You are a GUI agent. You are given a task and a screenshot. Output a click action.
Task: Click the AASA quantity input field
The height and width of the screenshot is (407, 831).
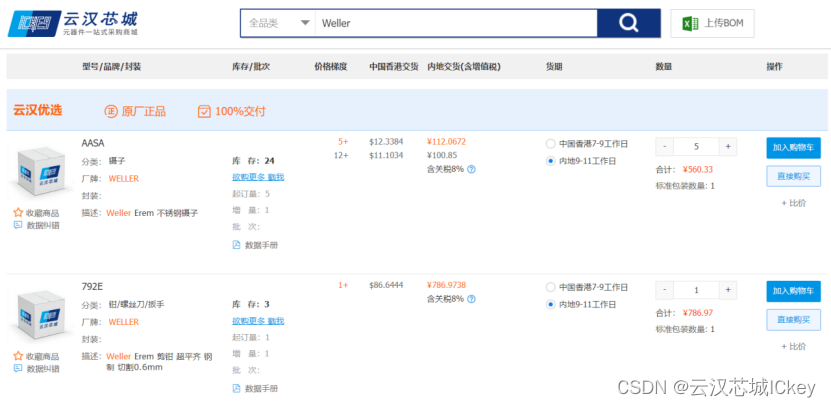click(x=696, y=147)
